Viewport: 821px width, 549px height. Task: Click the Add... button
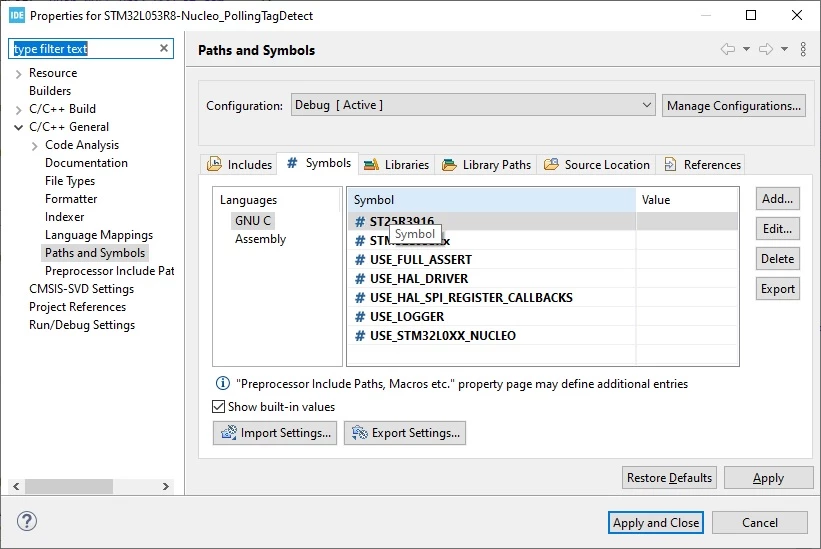click(x=778, y=199)
